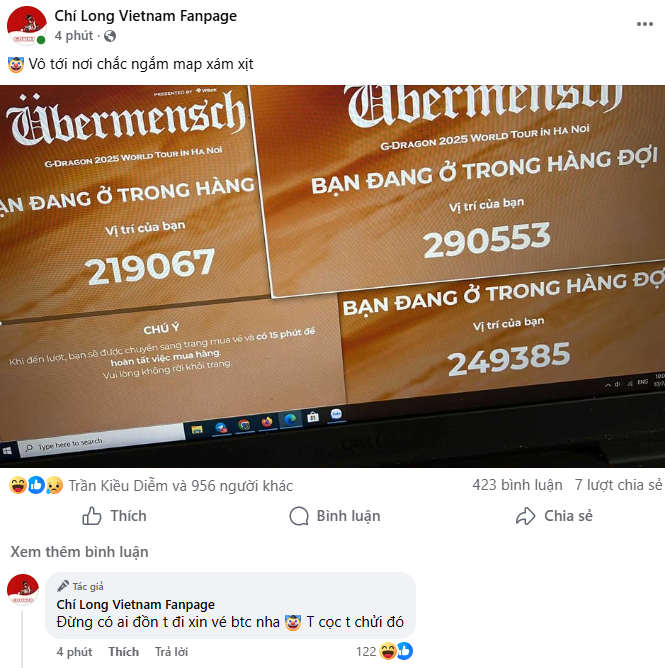Open the Übermensch queue photo
This screenshot has height=668, width=665.
point(332,276)
